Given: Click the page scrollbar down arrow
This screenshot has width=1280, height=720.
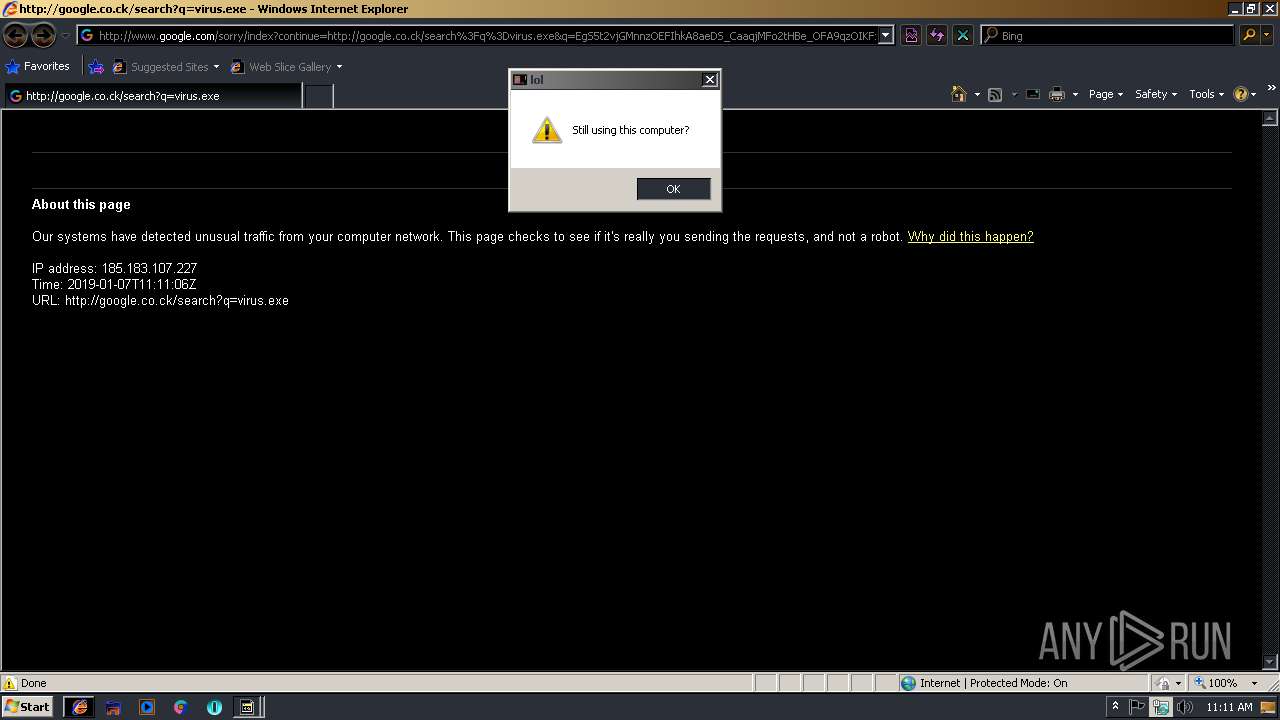Looking at the screenshot, I should (1271, 662).
